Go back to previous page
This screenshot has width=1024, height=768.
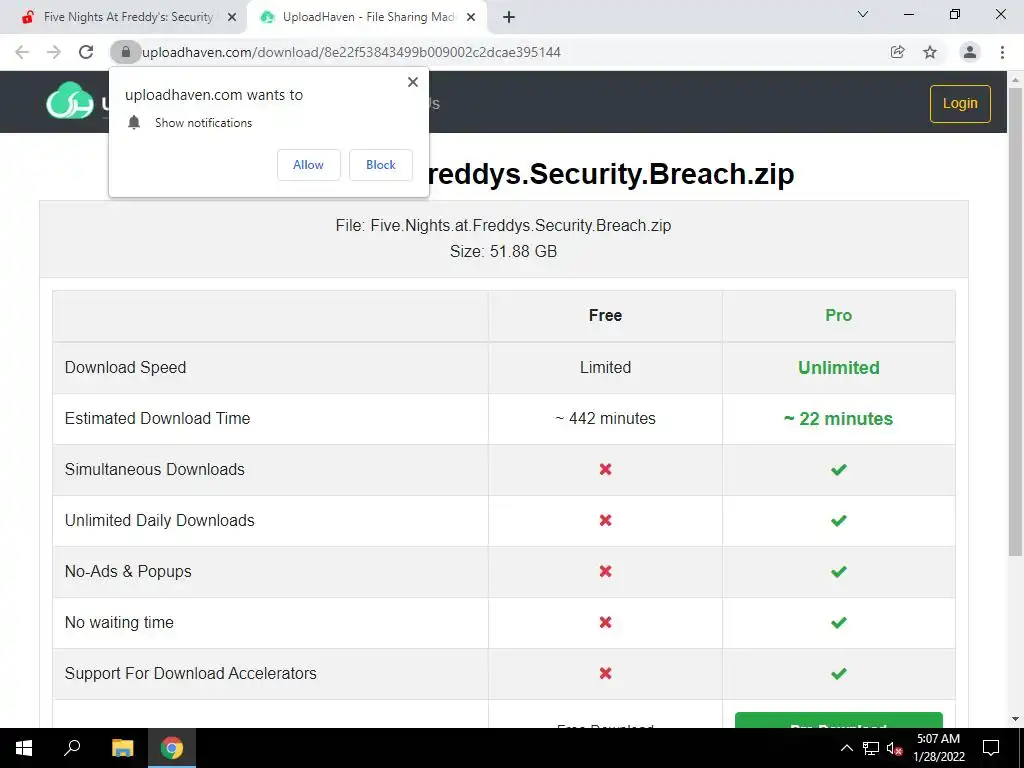pos(22,52)
